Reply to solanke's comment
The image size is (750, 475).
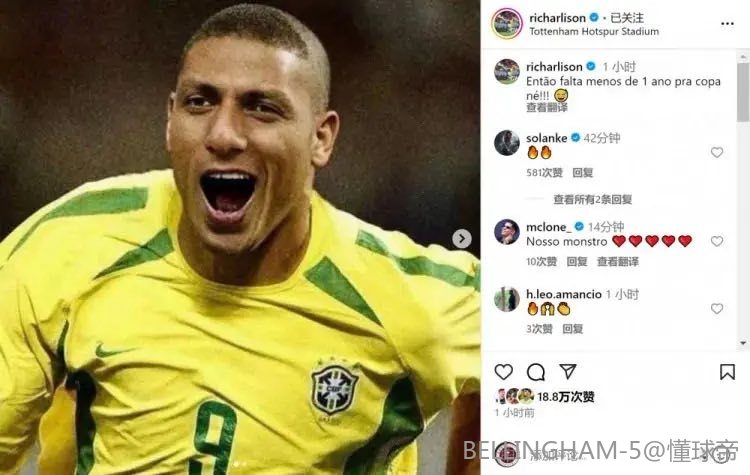coord(583,172)
